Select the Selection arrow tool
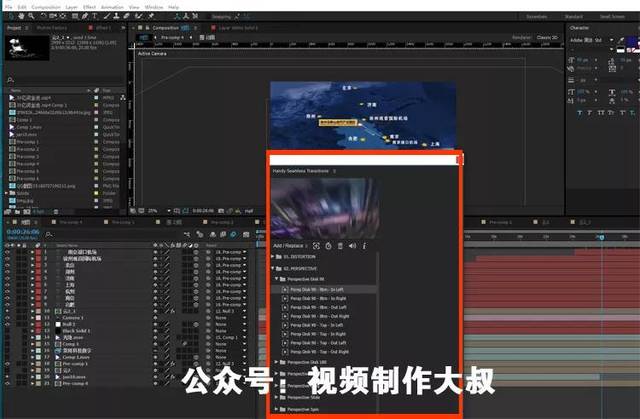 point(11,16)
